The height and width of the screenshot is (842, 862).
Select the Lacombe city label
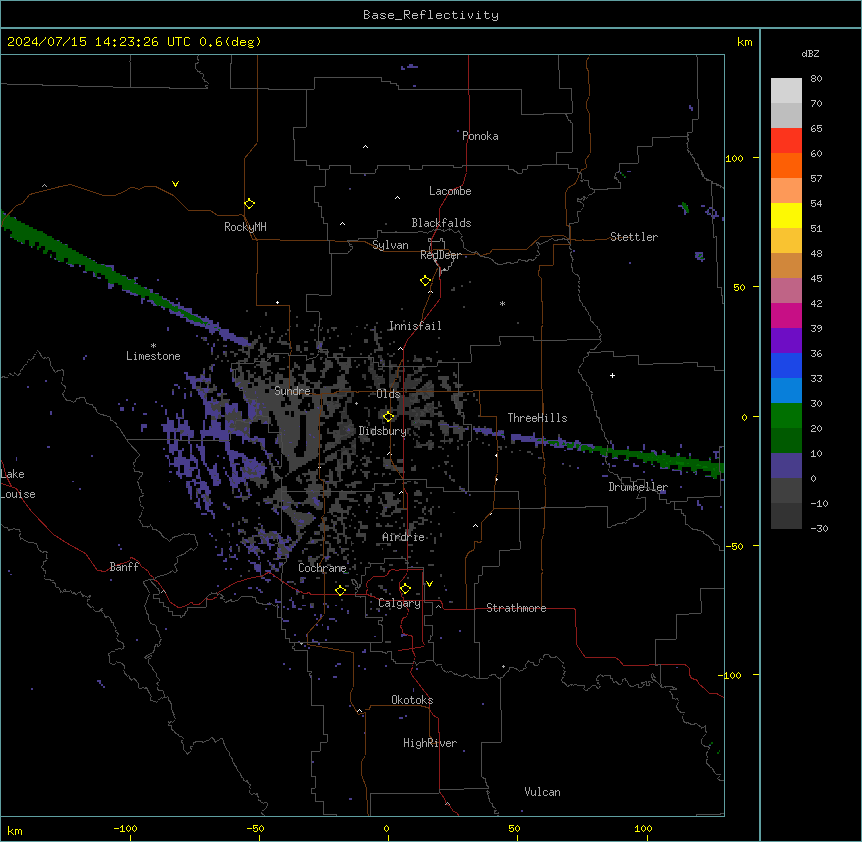point(450,191)
